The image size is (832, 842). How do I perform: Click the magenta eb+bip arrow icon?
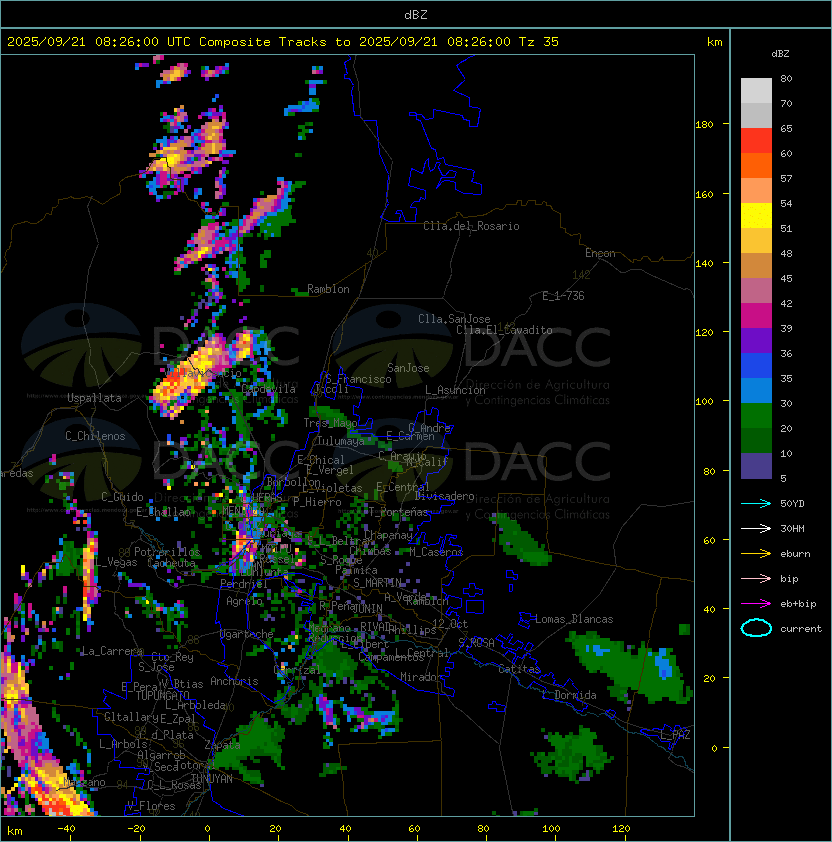tap(756, 604)
